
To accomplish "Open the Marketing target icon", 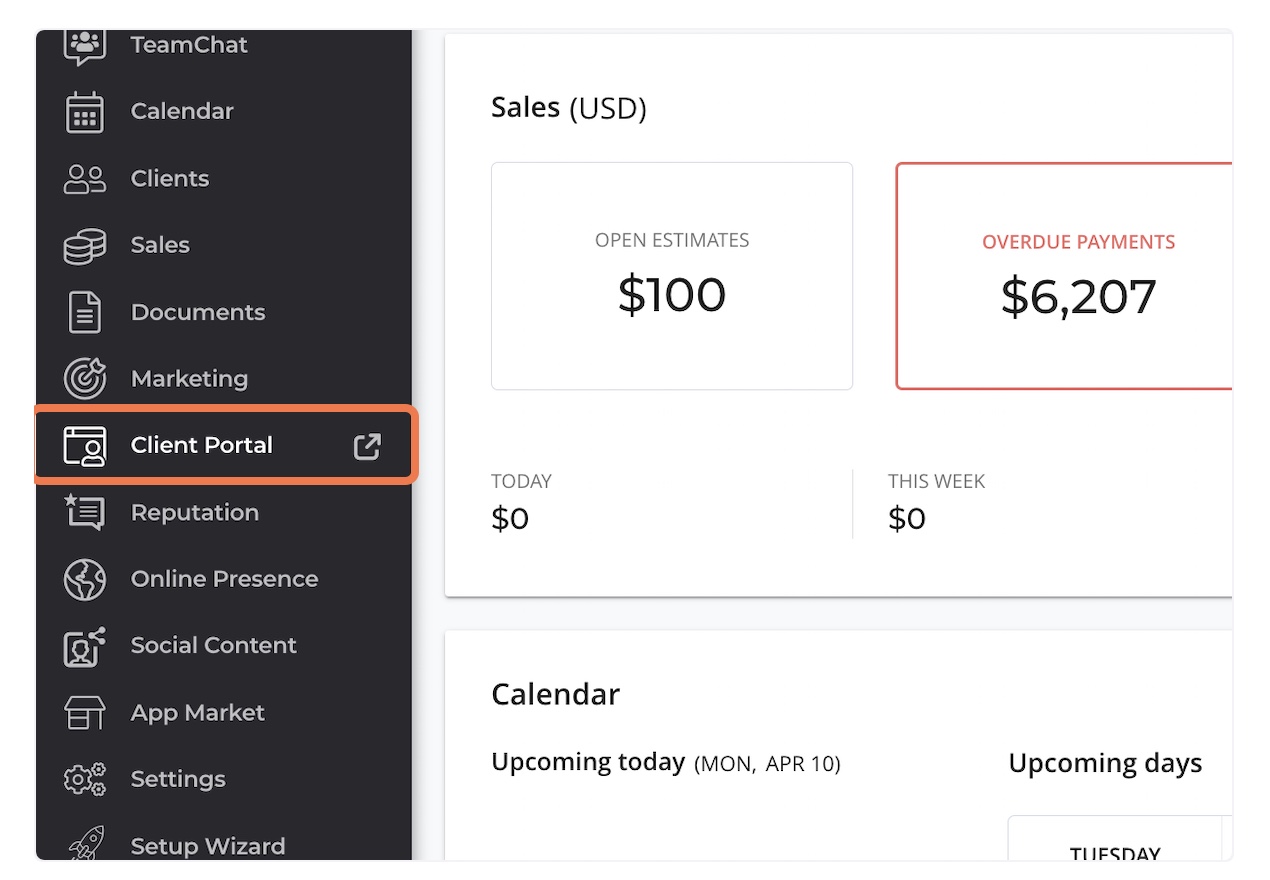I will [x=84, y=379].
